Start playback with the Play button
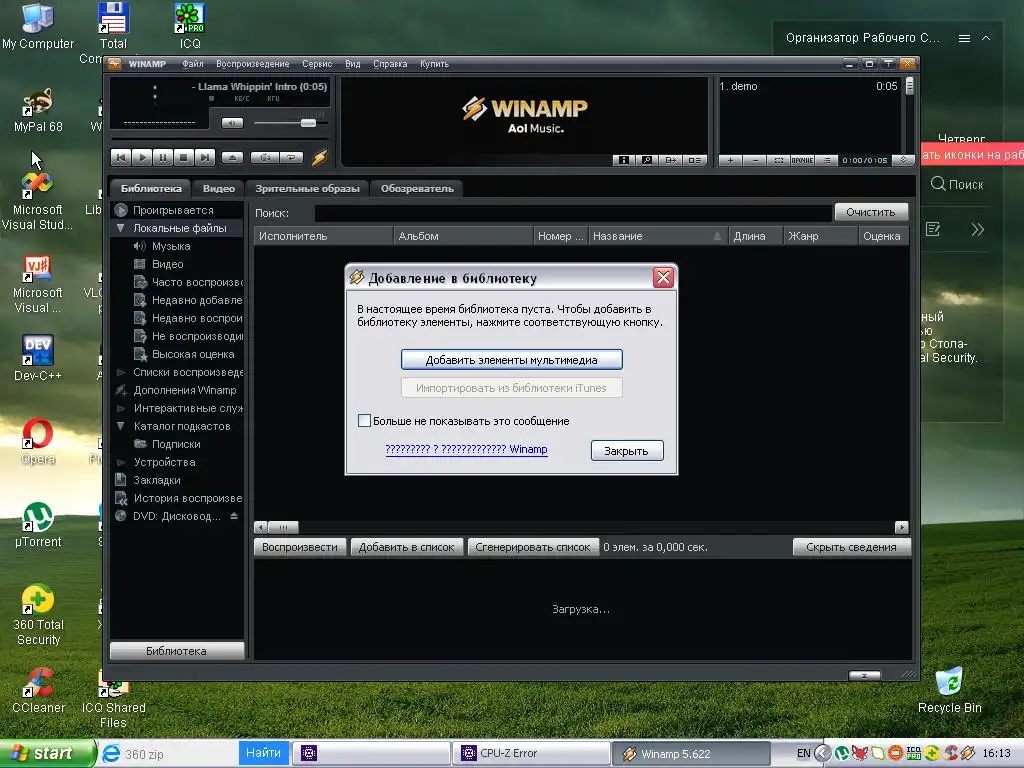 142,157
